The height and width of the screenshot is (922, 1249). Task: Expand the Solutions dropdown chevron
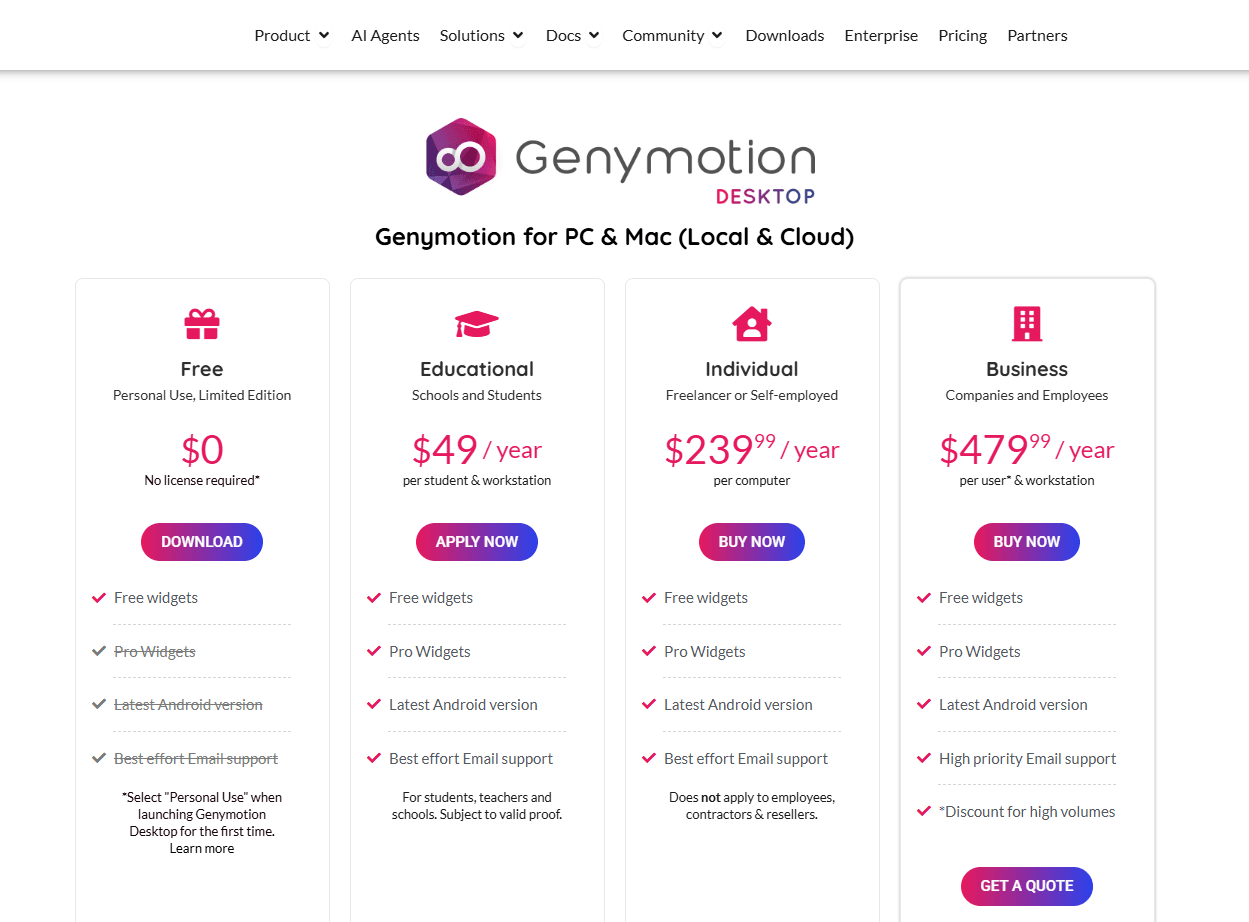(x=518, y=35)
